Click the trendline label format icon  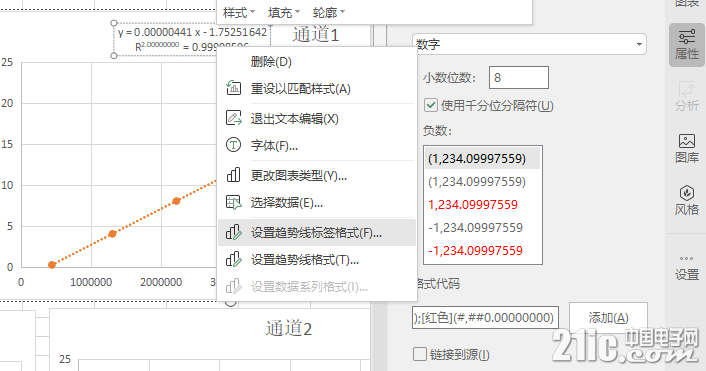point(233,232)
